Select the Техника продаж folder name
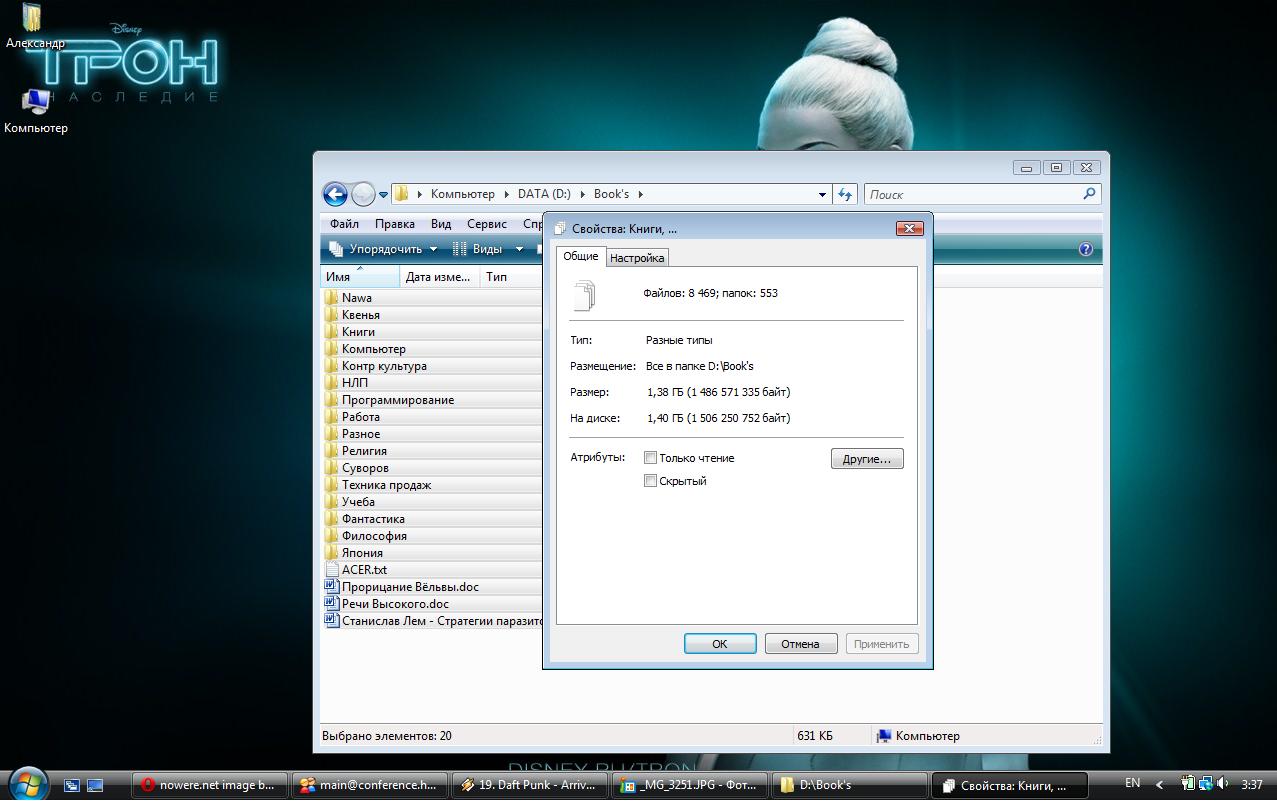Screen dimensions: 1277x801 tap(386, 484)
